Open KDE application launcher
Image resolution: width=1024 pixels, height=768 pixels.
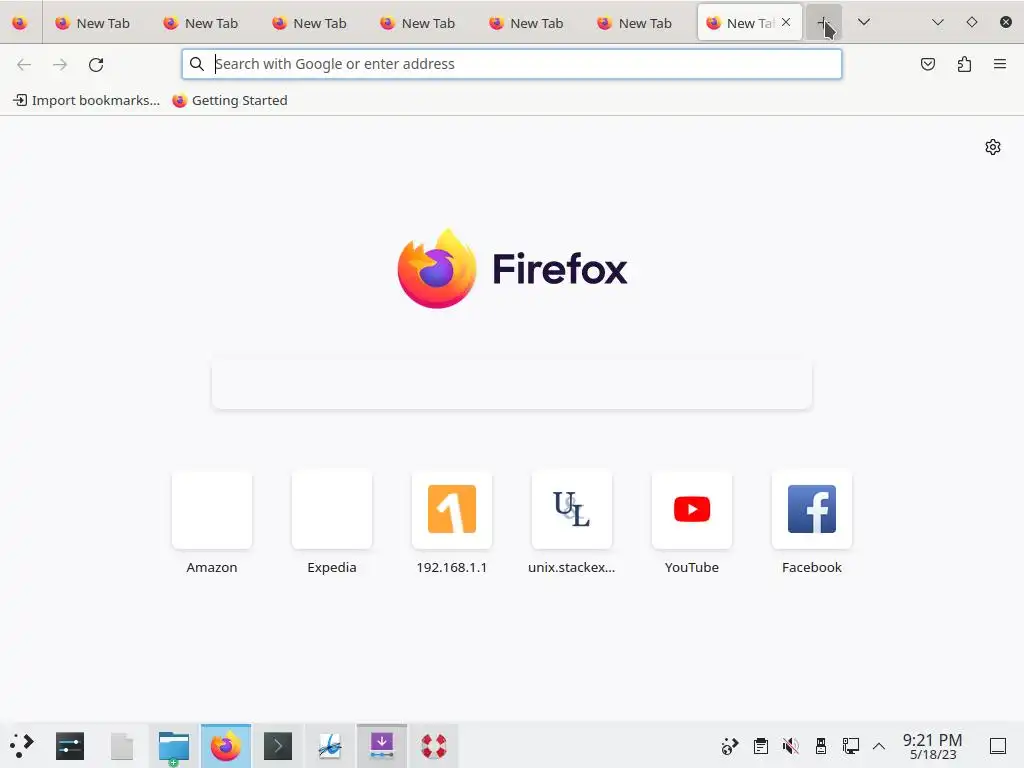coord(22,746)
